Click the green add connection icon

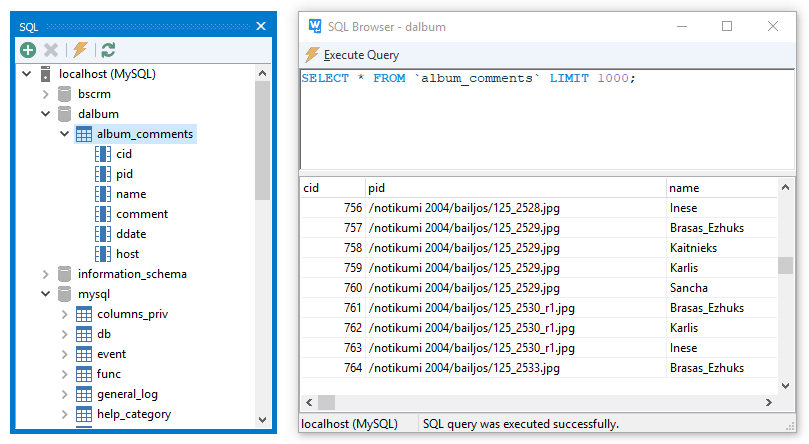point(28,50)
